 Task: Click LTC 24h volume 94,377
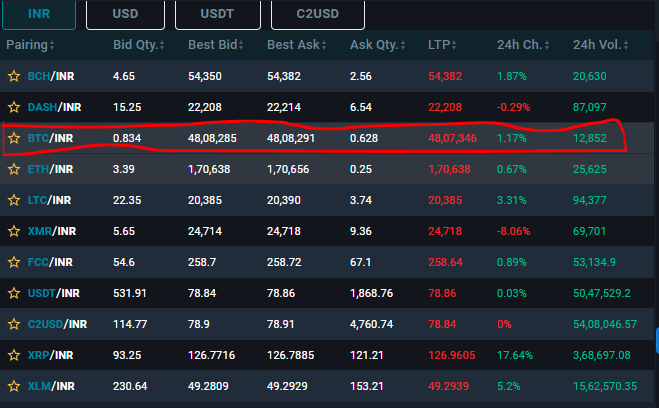point(590,200)
